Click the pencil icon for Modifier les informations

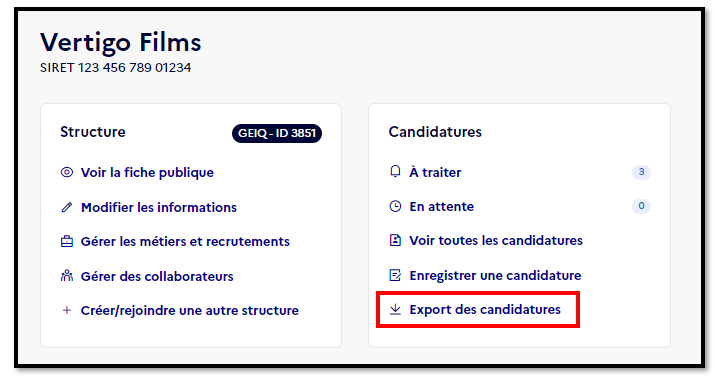[67, 208]
